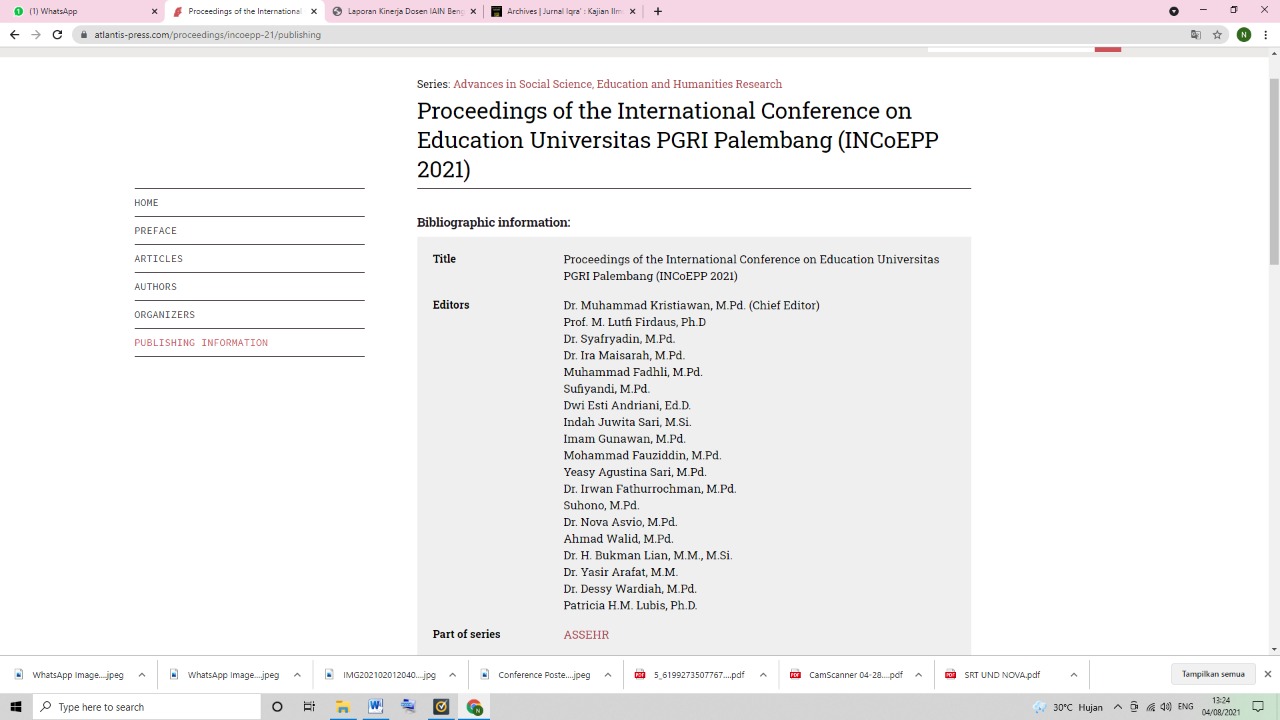1280x720 pixels.
Task: Click the address bar URL field
Action: pos(600,34)
